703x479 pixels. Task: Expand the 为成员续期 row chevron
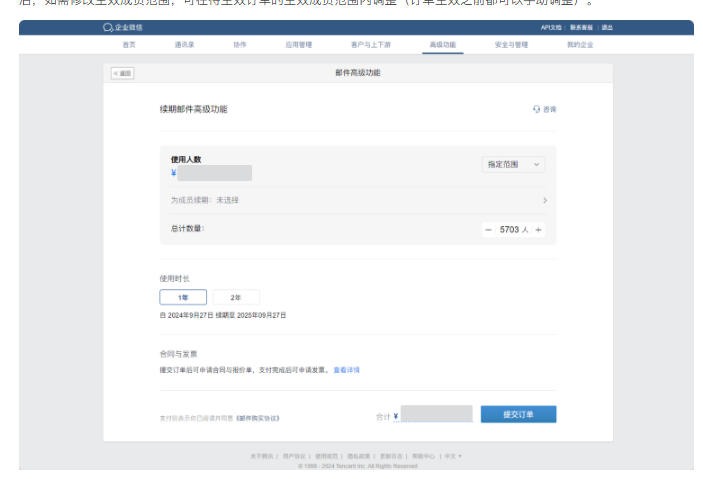(x=544, y=200)
